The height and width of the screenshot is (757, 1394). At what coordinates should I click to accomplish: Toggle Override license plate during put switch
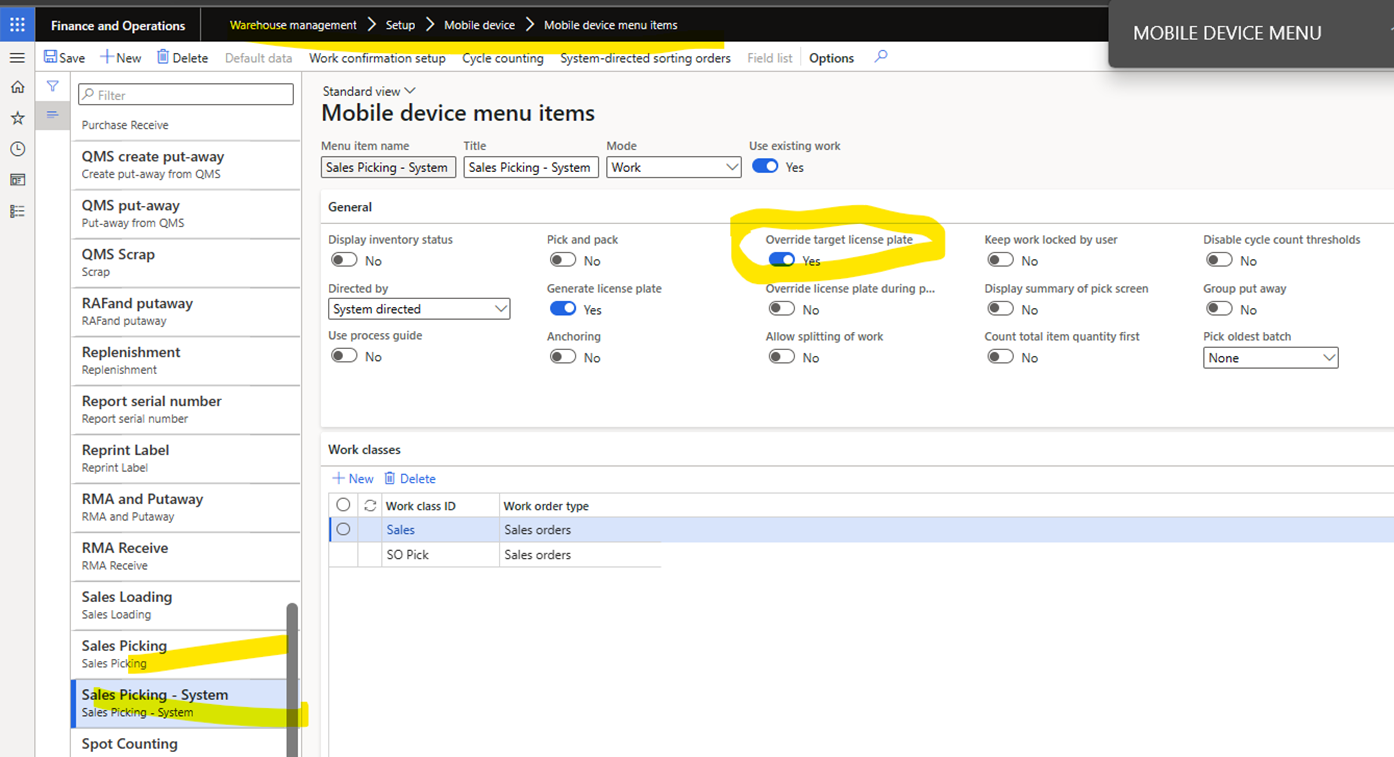[x=782, y=309]
